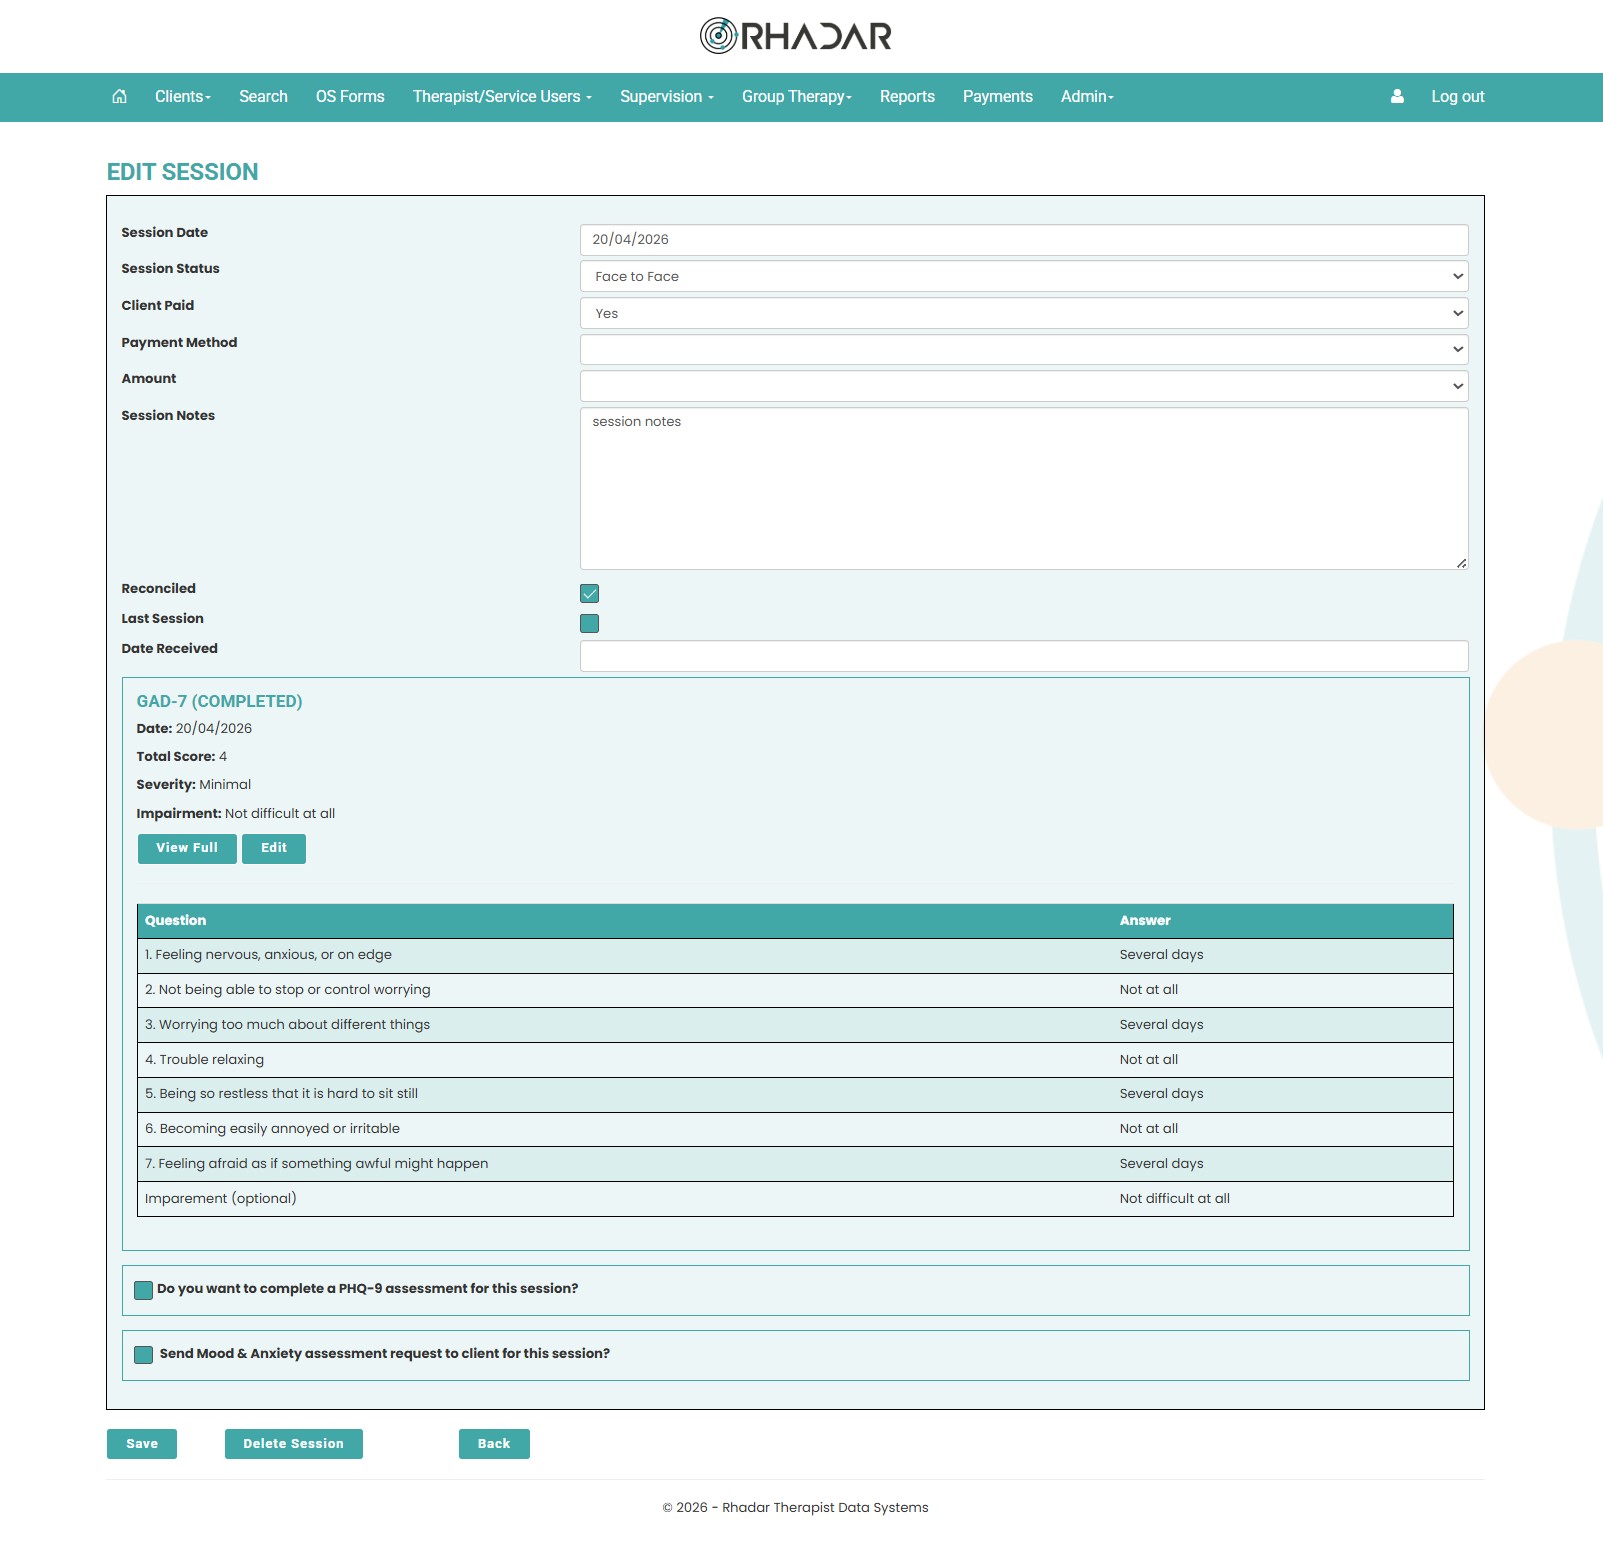Focus the Session Date field
Viewport: 1603px width, 1541px height.
tap(1024, 240)
